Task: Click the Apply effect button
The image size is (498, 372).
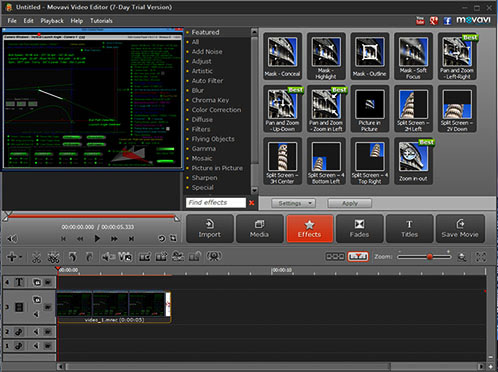Action: pyautogui.click(x=350, y=203)
